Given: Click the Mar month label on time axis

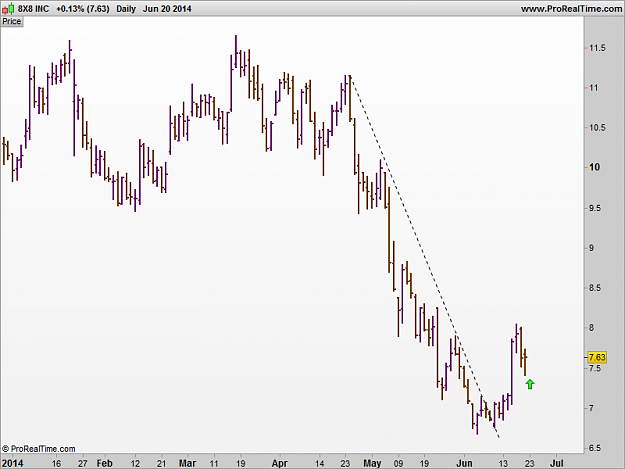Looking at the screenshot, I should [x=187, y=463].
